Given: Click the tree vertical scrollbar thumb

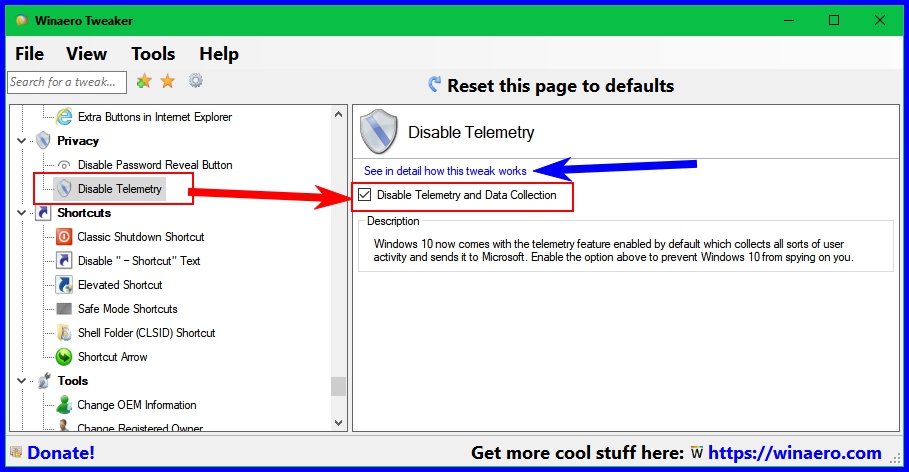Looking at the screenshot, I should click(x=339, y=386).
